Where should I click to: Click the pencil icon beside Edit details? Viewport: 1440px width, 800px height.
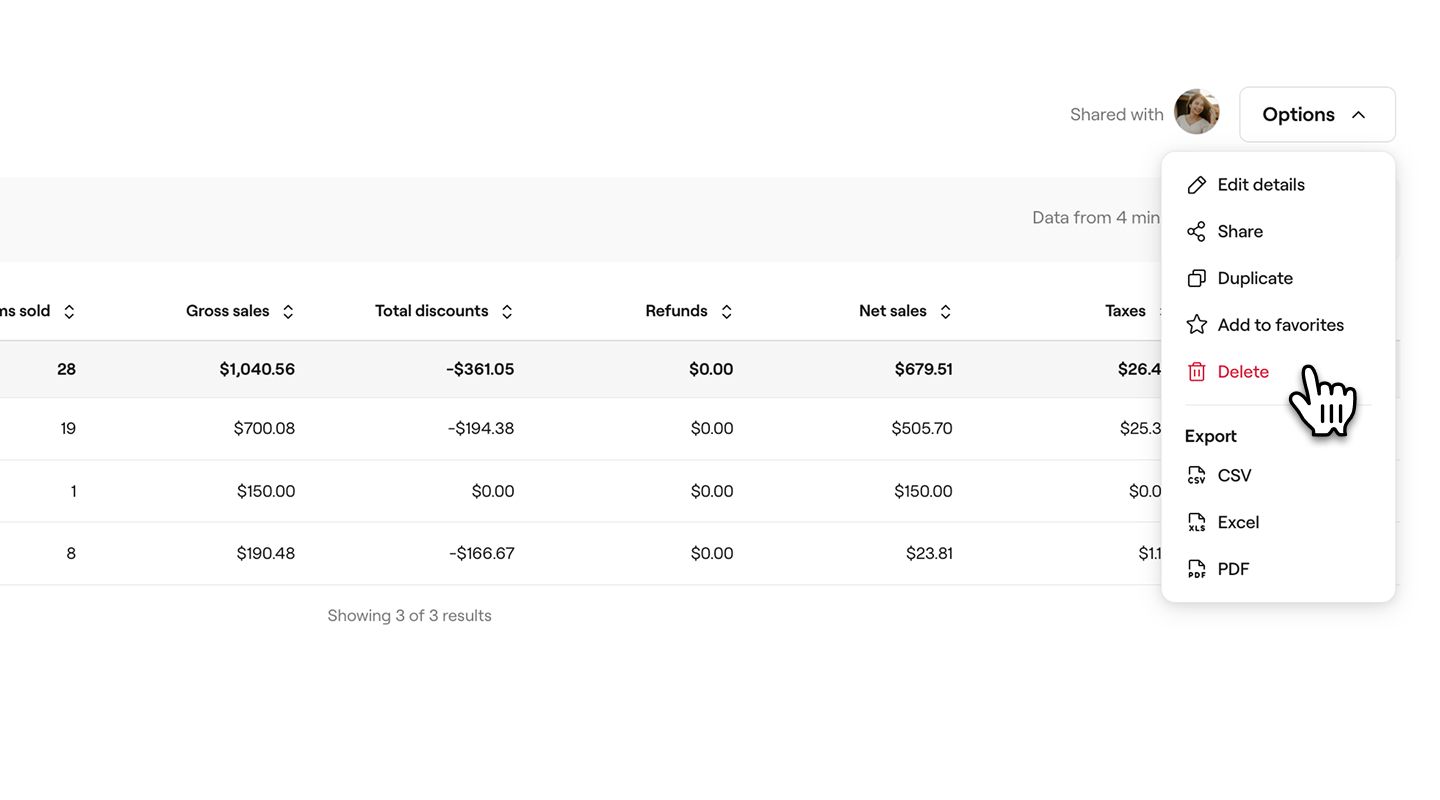1196,185
